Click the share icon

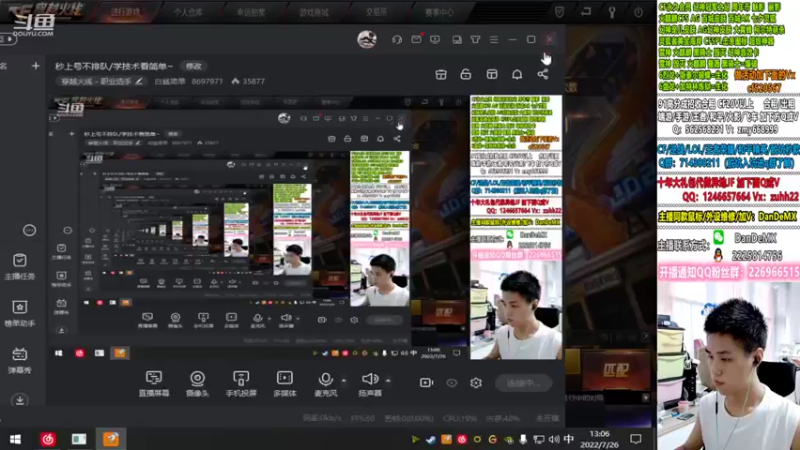tap(542, 74)
